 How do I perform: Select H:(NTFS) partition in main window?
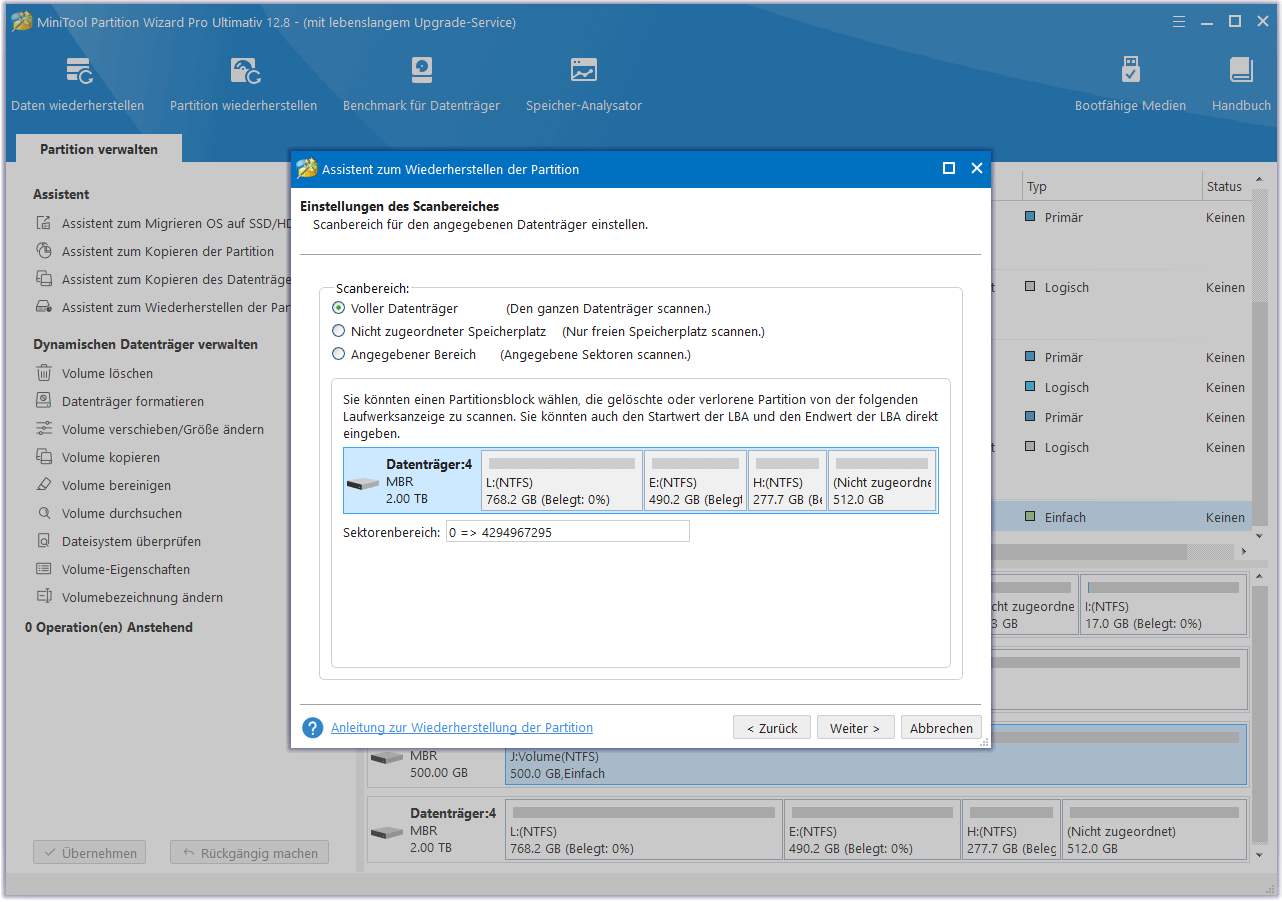click(x=1010, y=830)
